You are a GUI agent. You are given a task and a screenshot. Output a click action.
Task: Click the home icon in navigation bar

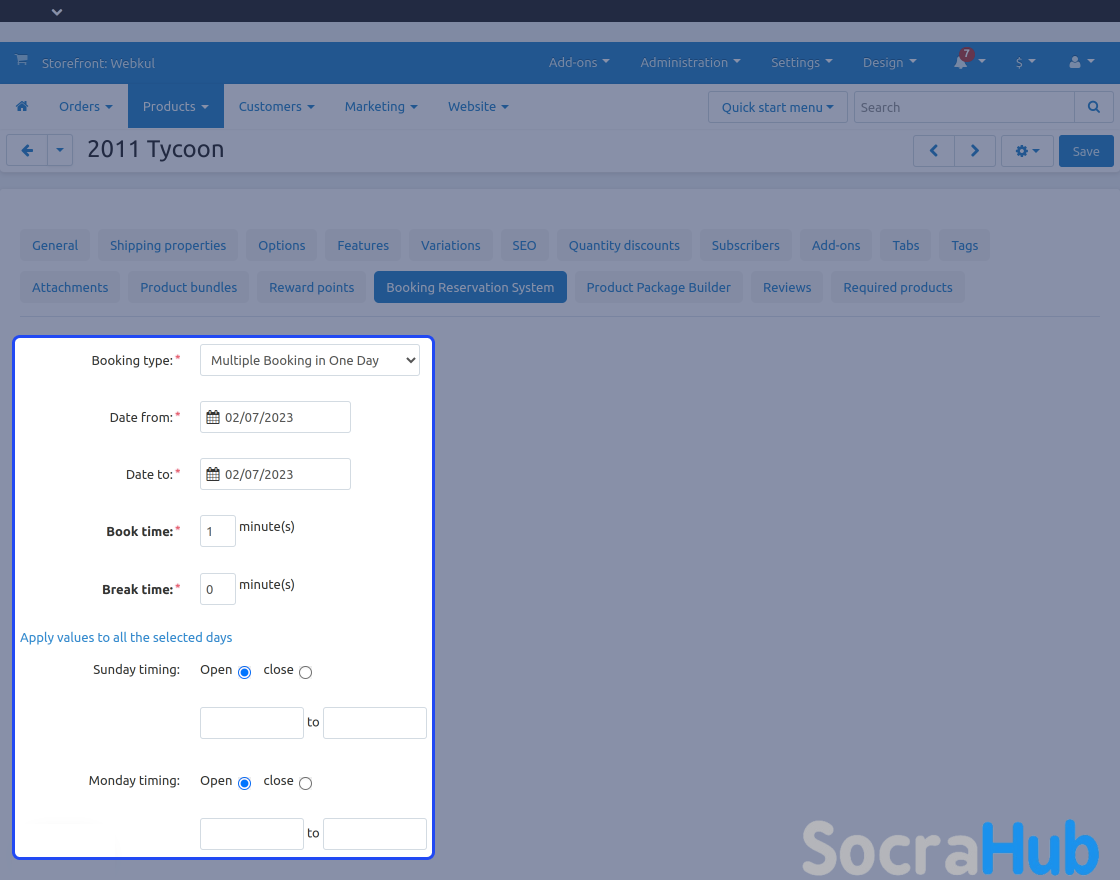tap(22, 106)
